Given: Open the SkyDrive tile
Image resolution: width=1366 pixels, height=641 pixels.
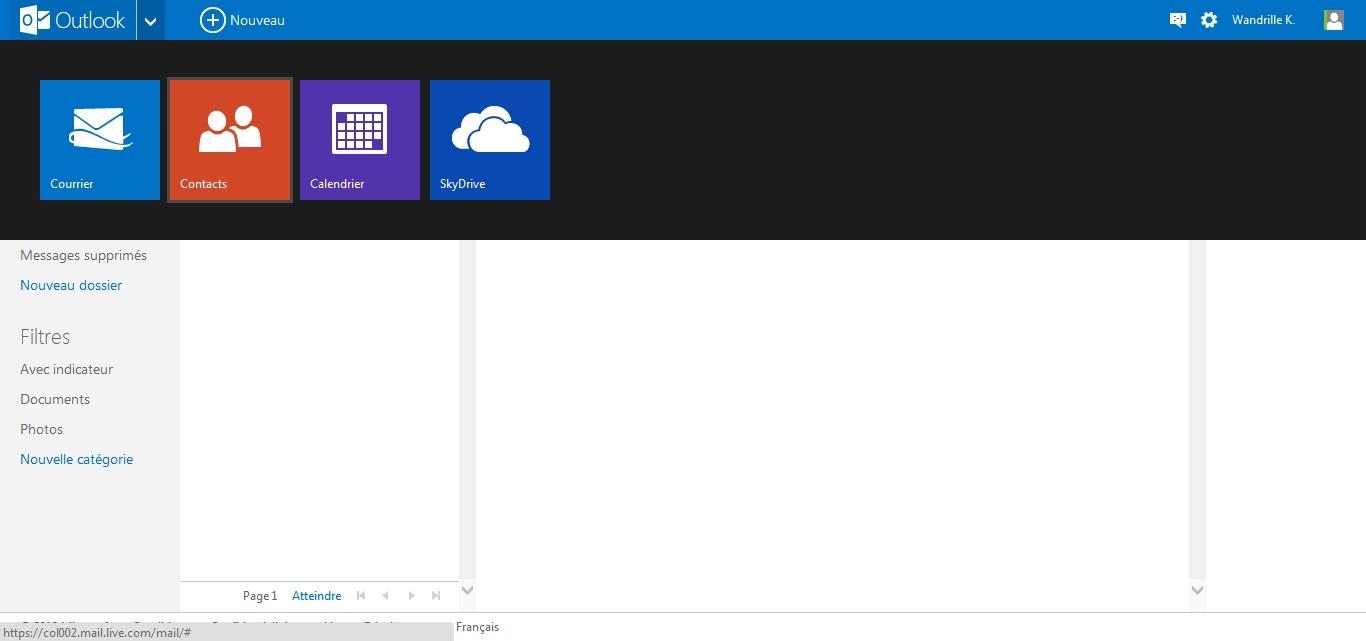Looking at the screenshot, I should [x=490, y=140].
